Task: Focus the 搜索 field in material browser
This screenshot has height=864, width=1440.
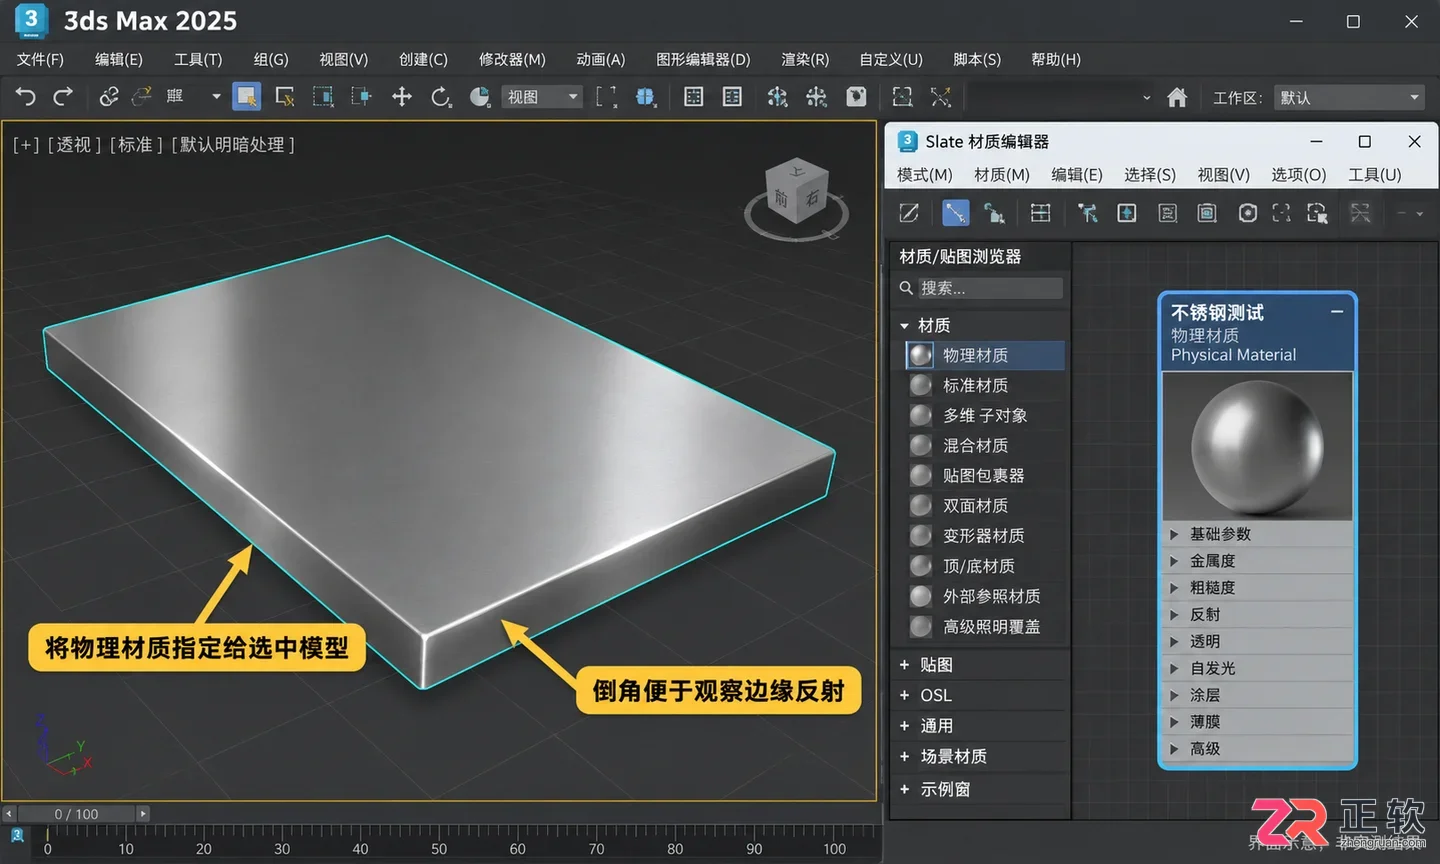Action: [990, 288]
